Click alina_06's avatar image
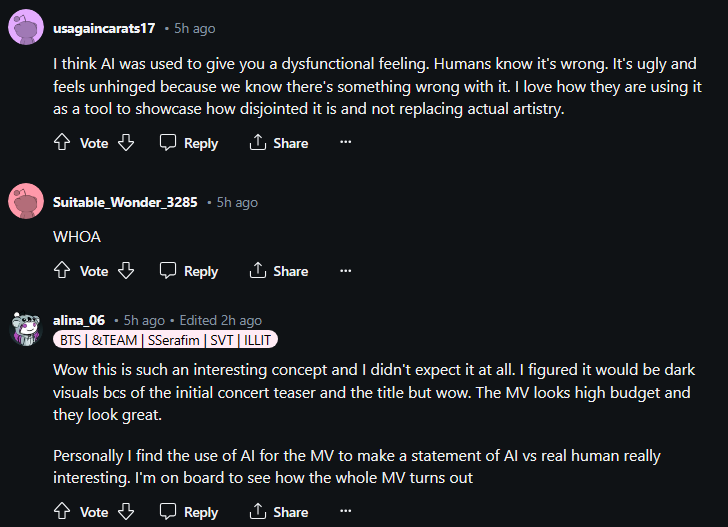This screenshot has height=527, width=728. click(25, 328)
